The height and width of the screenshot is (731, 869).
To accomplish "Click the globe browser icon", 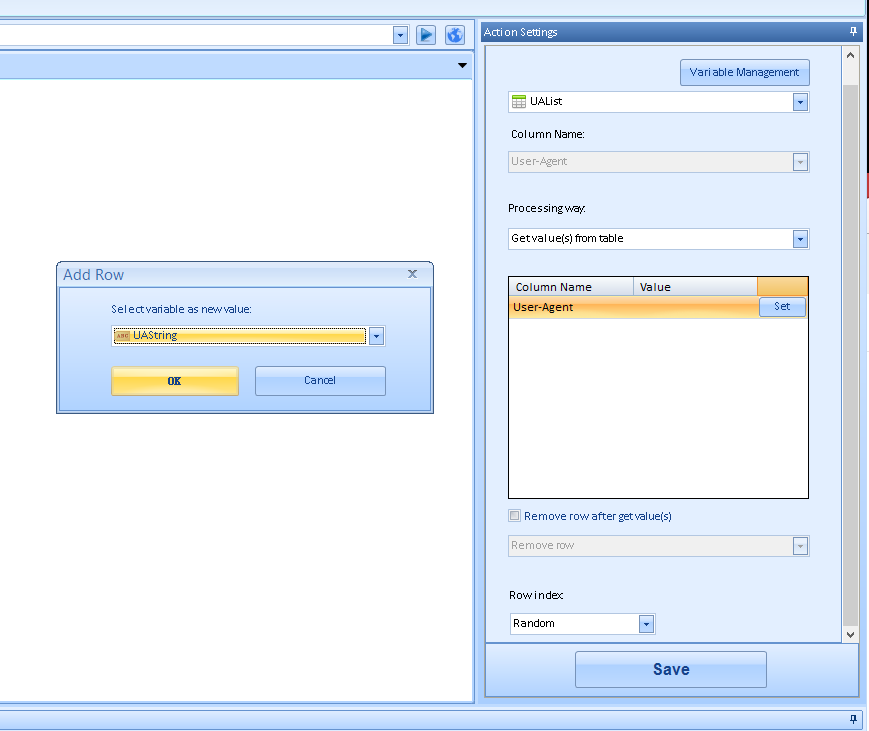I will pyautogui.click(x=455, y=35).
